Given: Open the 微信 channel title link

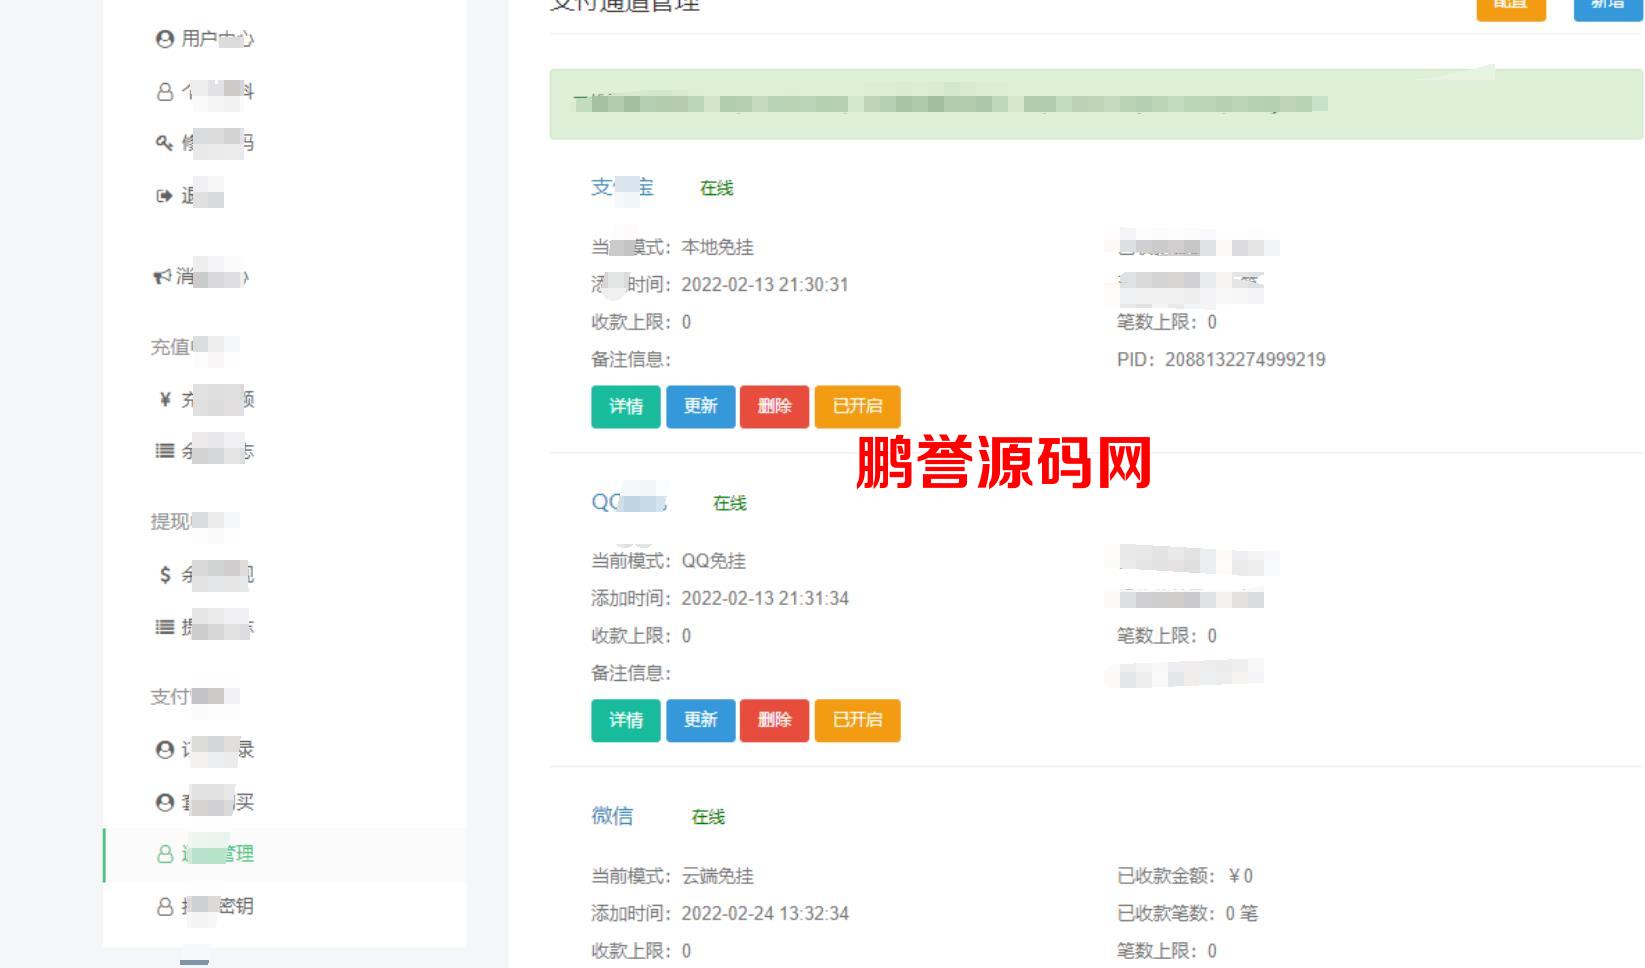Looking at the screenshot, I should point(612,816).
